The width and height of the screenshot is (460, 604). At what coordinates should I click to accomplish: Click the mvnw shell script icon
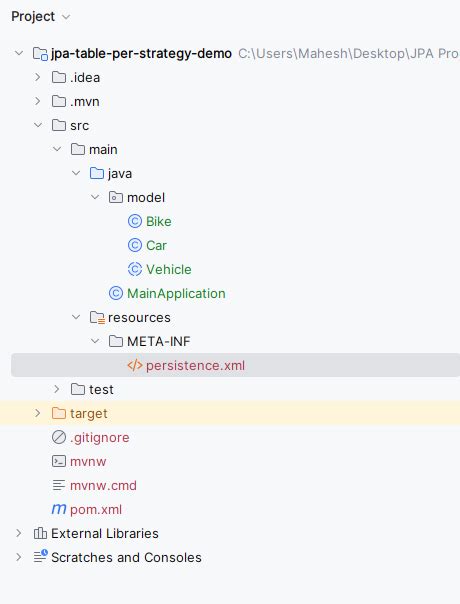click(x=59, y=461)
